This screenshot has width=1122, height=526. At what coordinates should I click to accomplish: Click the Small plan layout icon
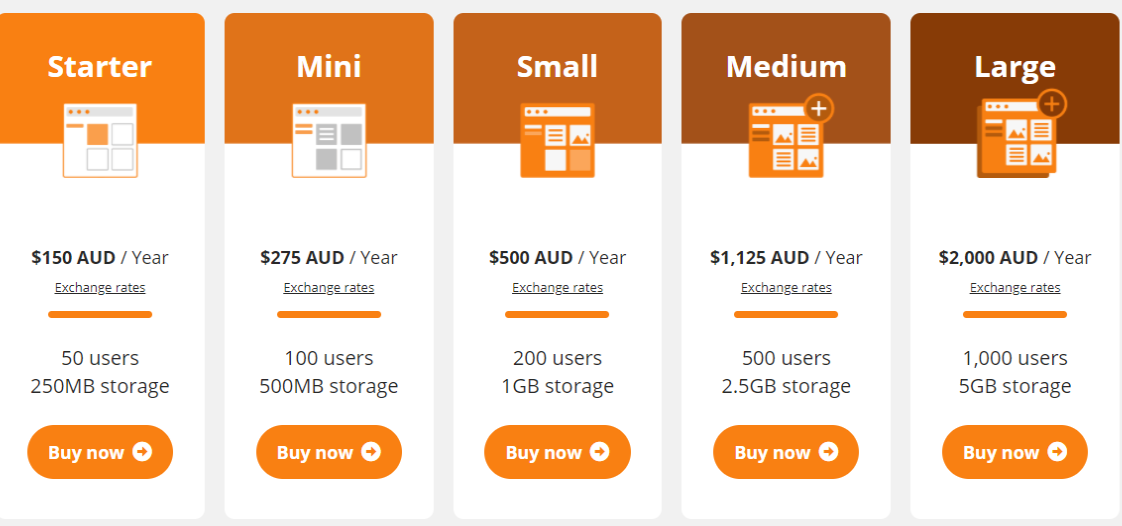click(x=557, y=140)
